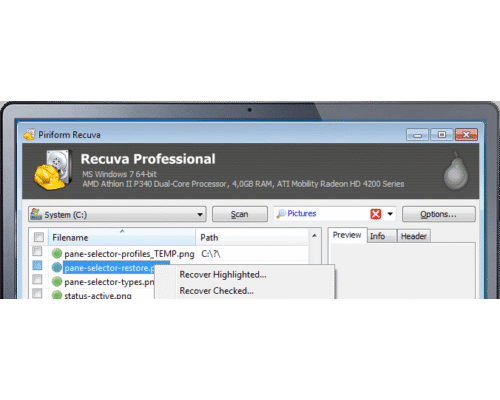500x400 pixels.
Task: Click the C:\?\ path cell
Action: (211, 254)
